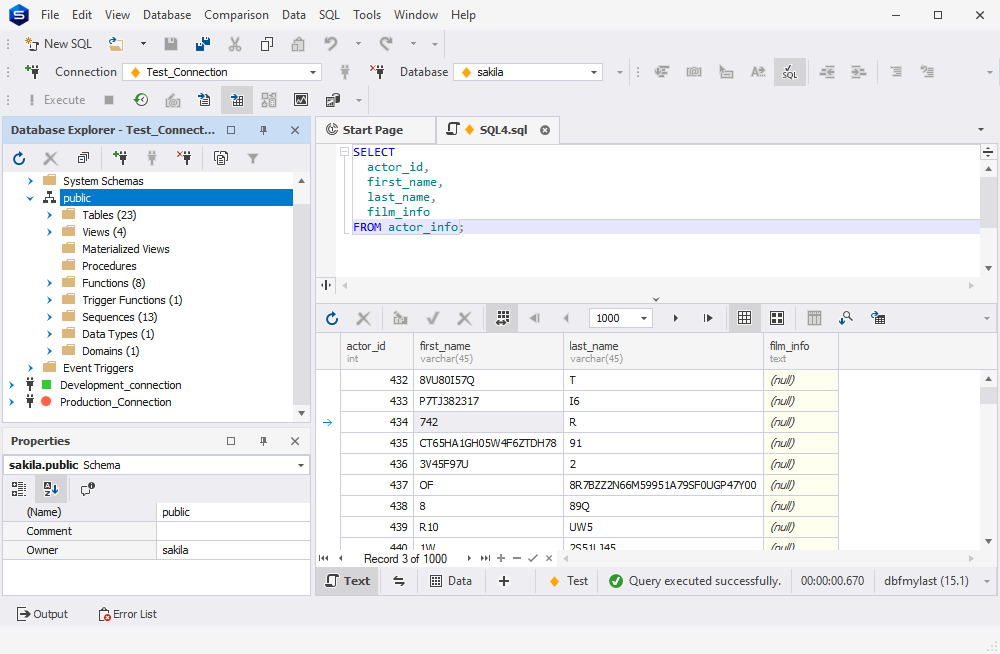
Task: Click the swap views arrows icon
Action: [399, 581]
